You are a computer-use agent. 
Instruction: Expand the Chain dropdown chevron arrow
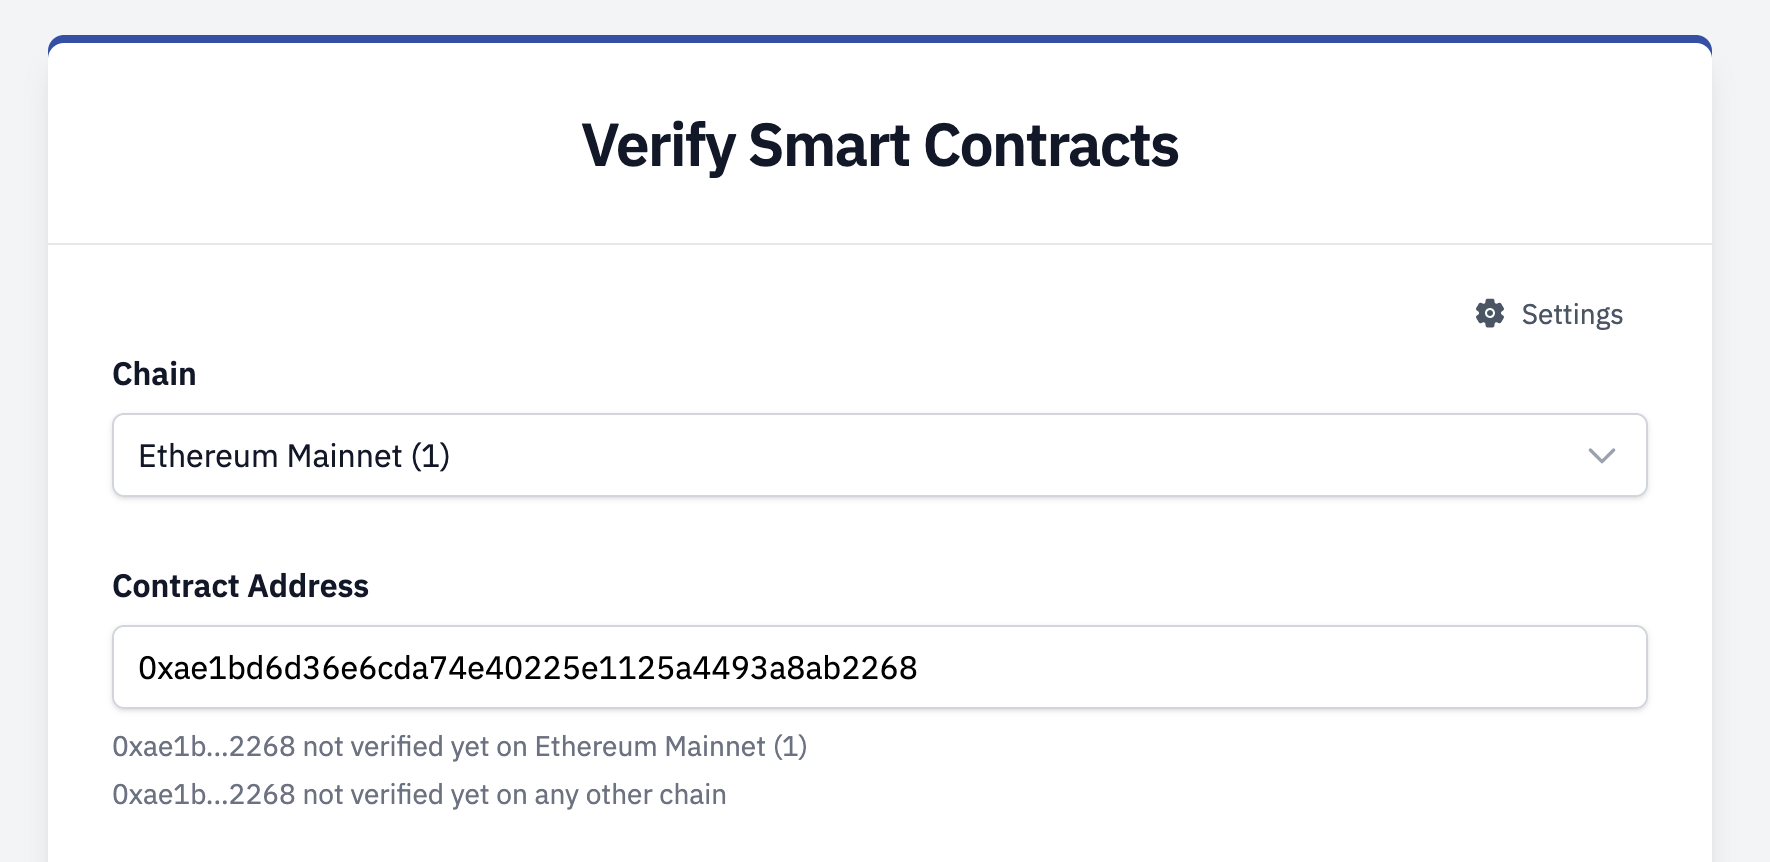coord(1602,456)
